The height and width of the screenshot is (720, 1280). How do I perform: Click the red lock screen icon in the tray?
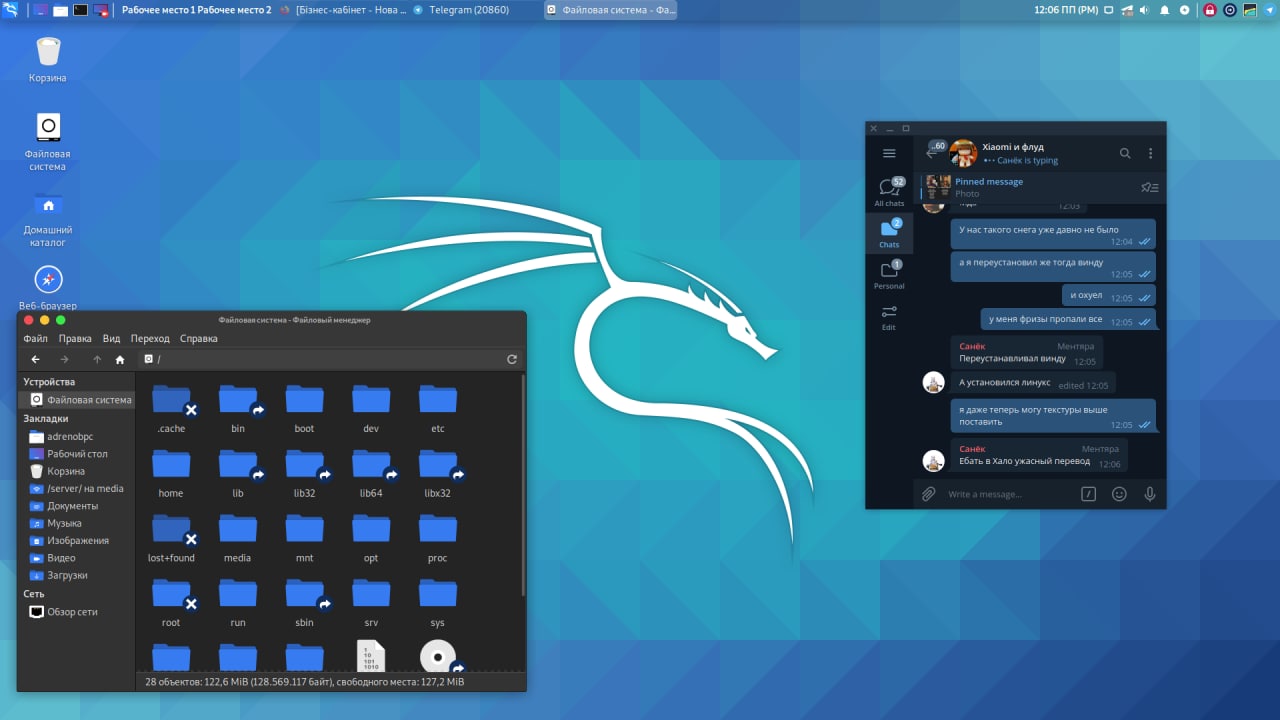tap(1210, 10)
